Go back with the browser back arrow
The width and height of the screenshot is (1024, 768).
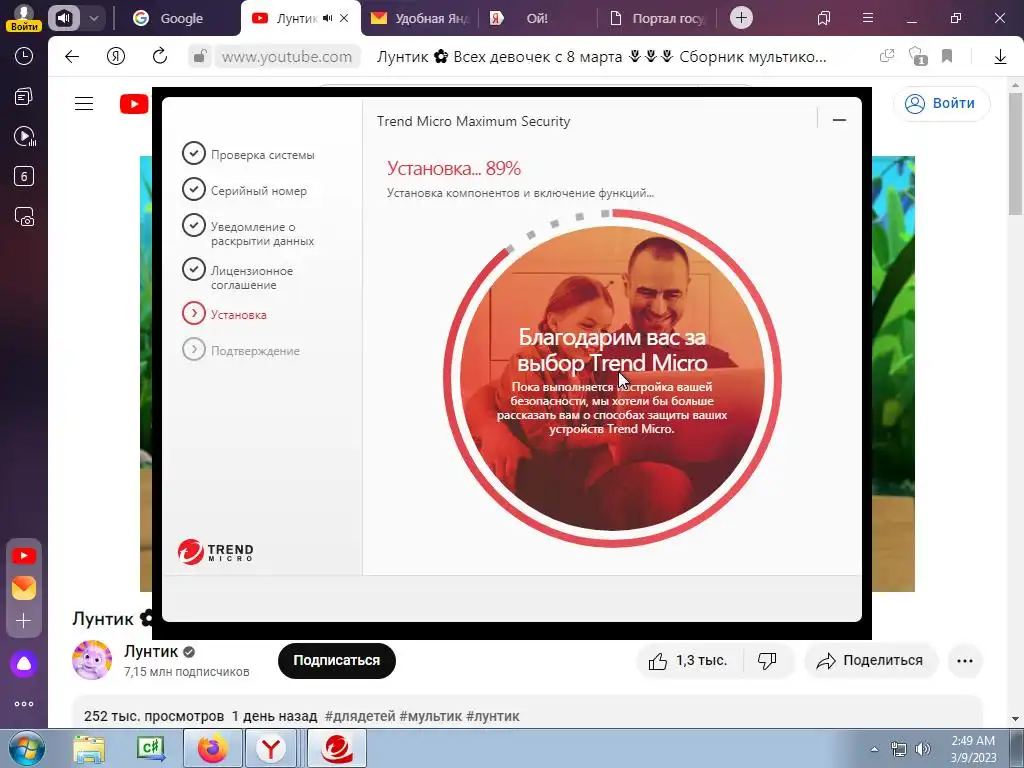[72, 57]
